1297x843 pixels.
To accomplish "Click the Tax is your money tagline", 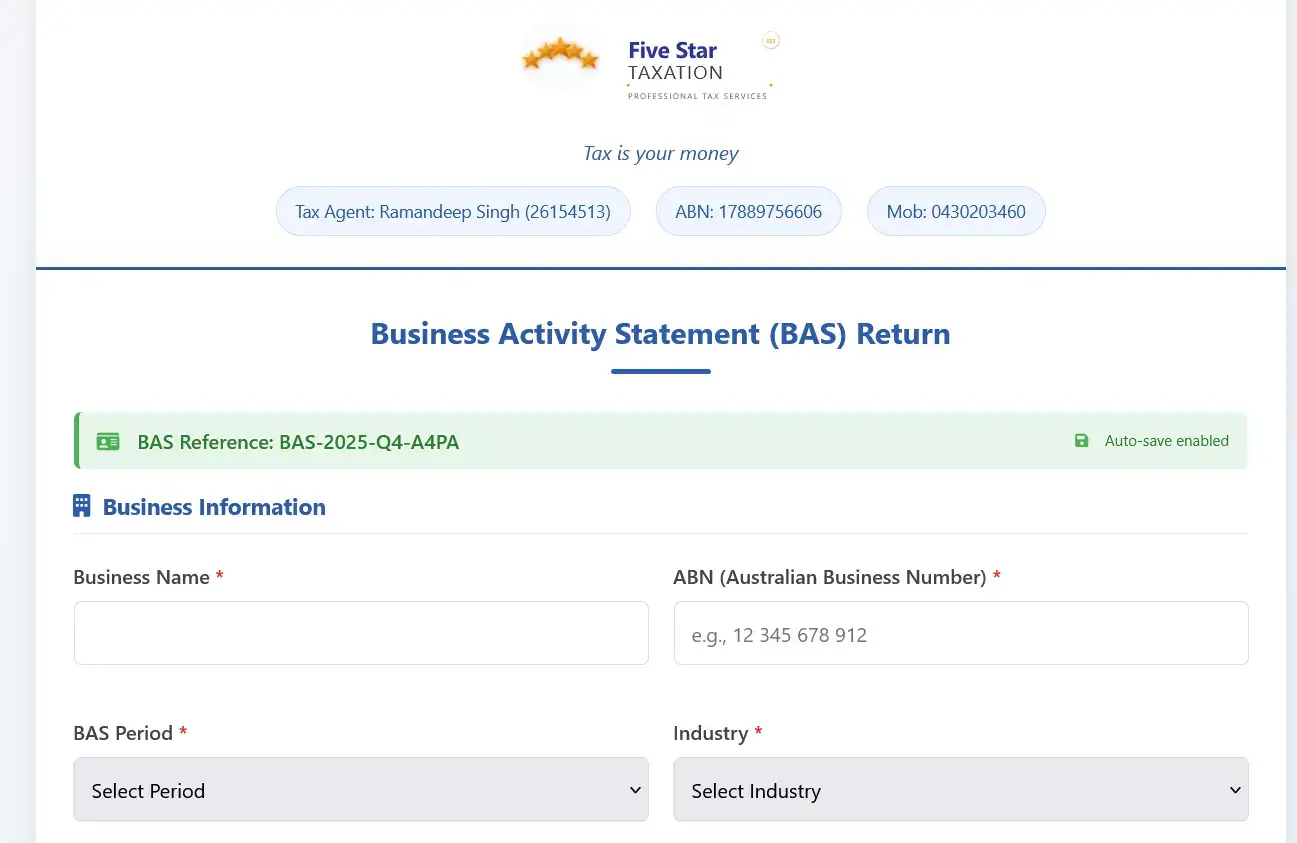I will click(661, 153).
